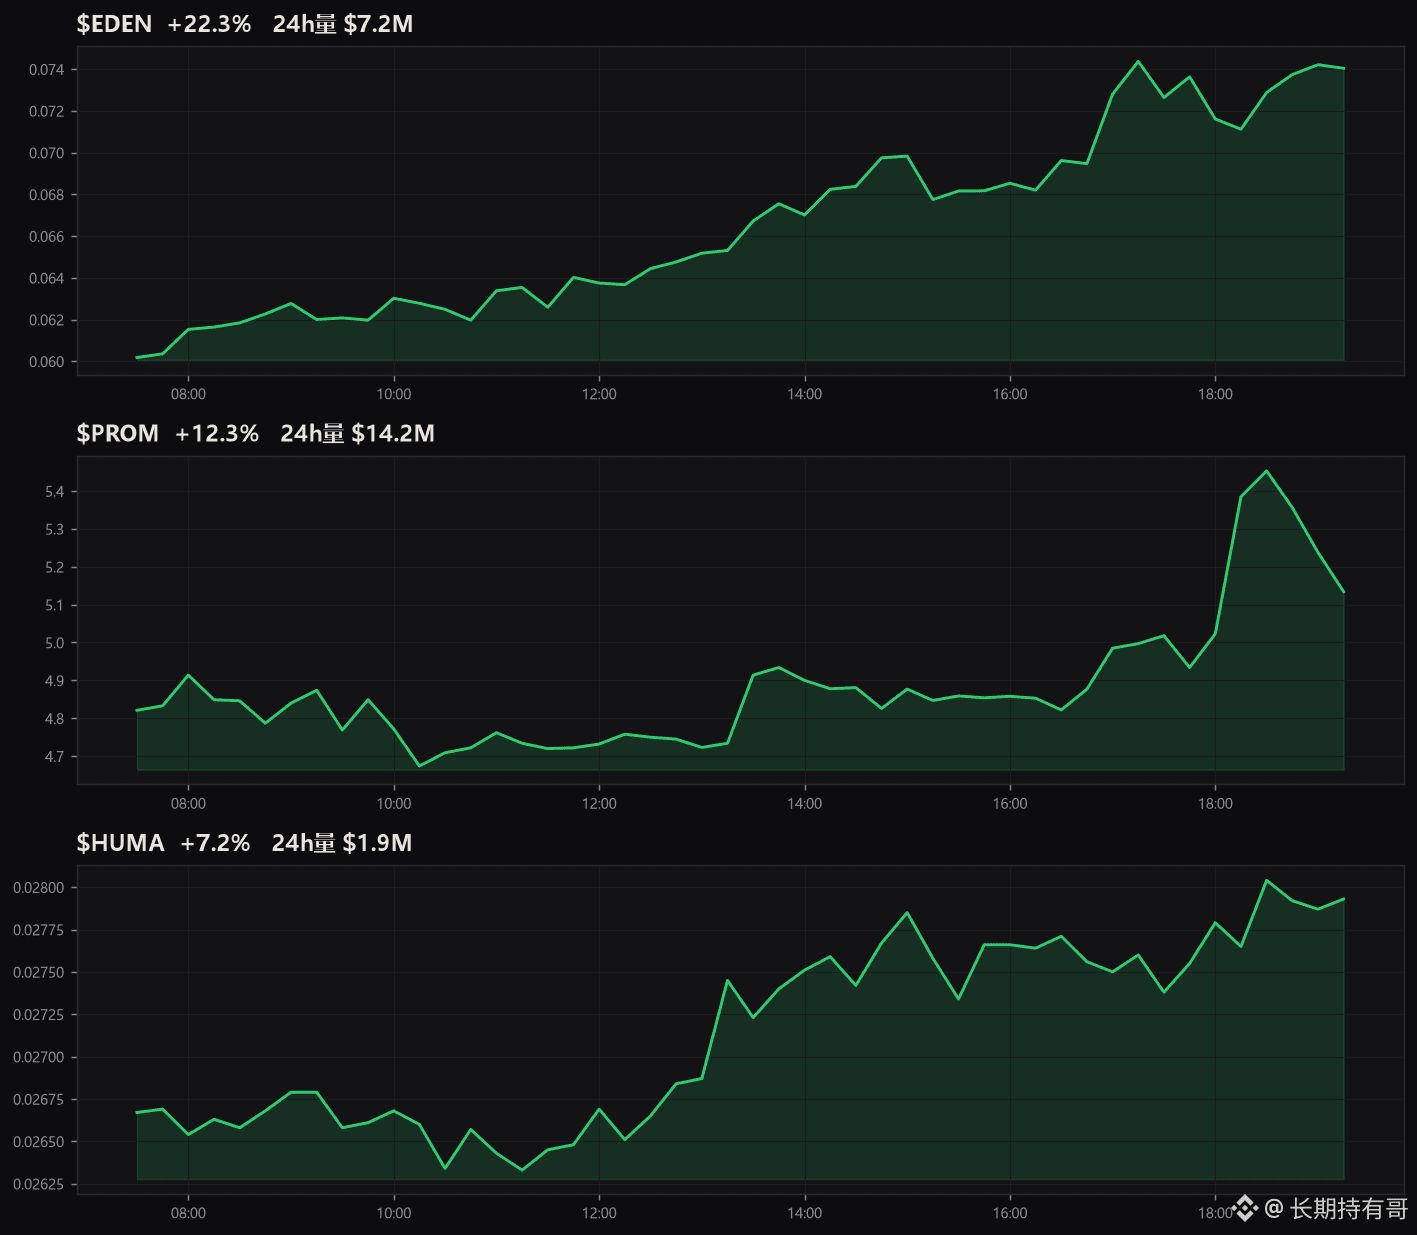1417x1235 pixels.
Task: Click the 0.02700 price axis label
Action: [x=38, y=1057]
